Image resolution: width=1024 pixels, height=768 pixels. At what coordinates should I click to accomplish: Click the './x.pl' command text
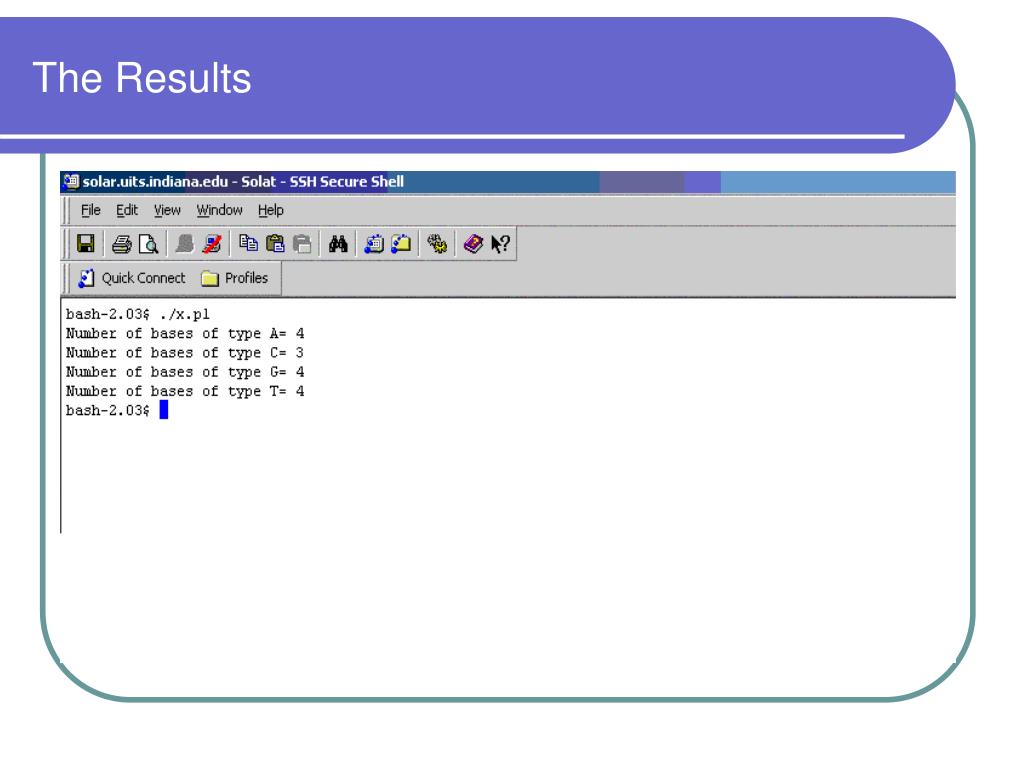point(184,315)
